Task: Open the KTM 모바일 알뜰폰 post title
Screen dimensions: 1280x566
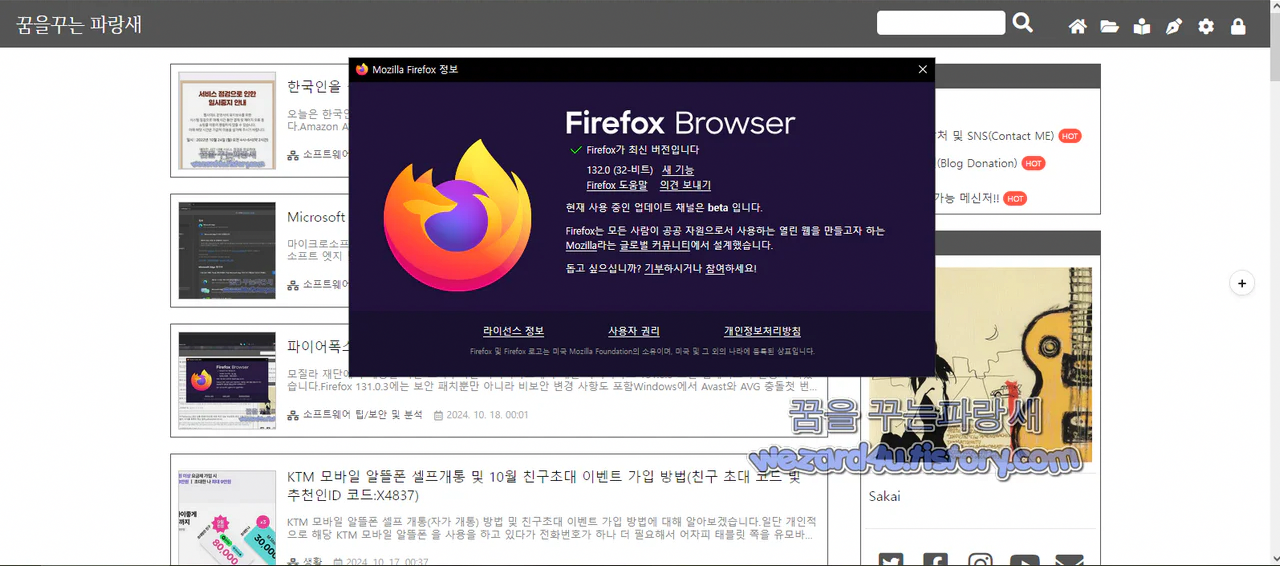Action: point(544,486)
